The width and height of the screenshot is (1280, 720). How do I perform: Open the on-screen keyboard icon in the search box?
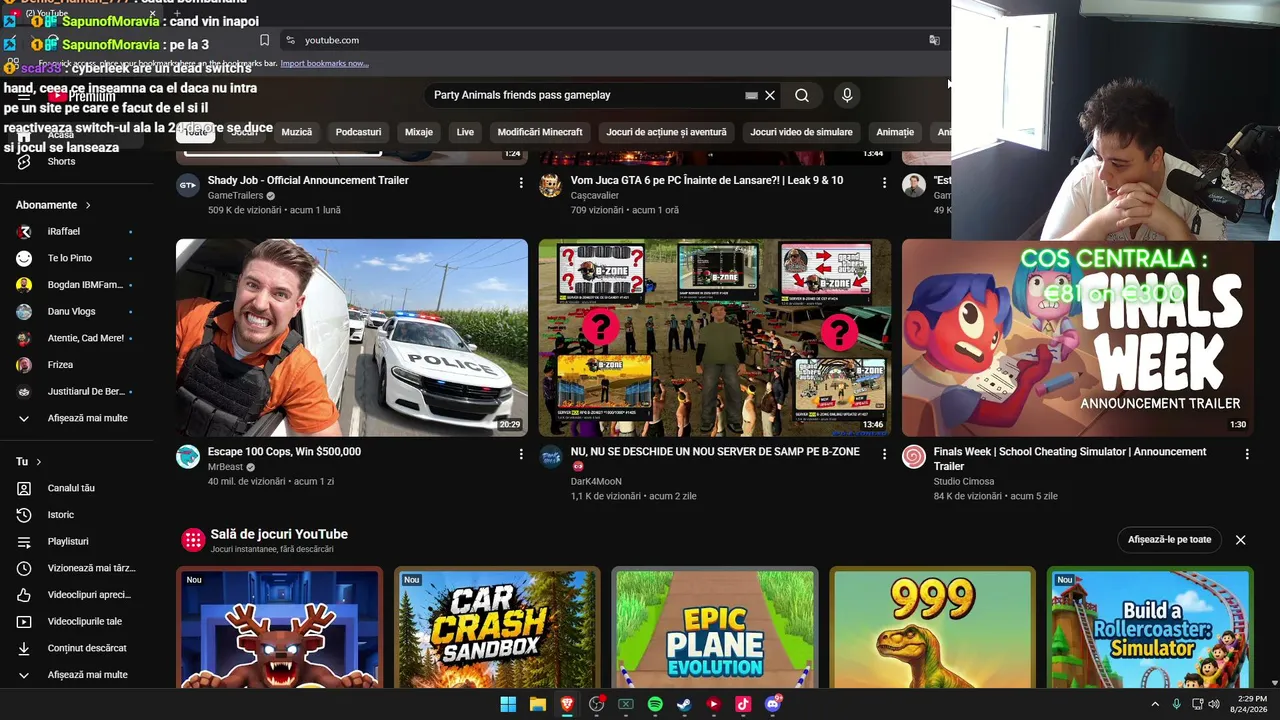(x=751, y=95)
